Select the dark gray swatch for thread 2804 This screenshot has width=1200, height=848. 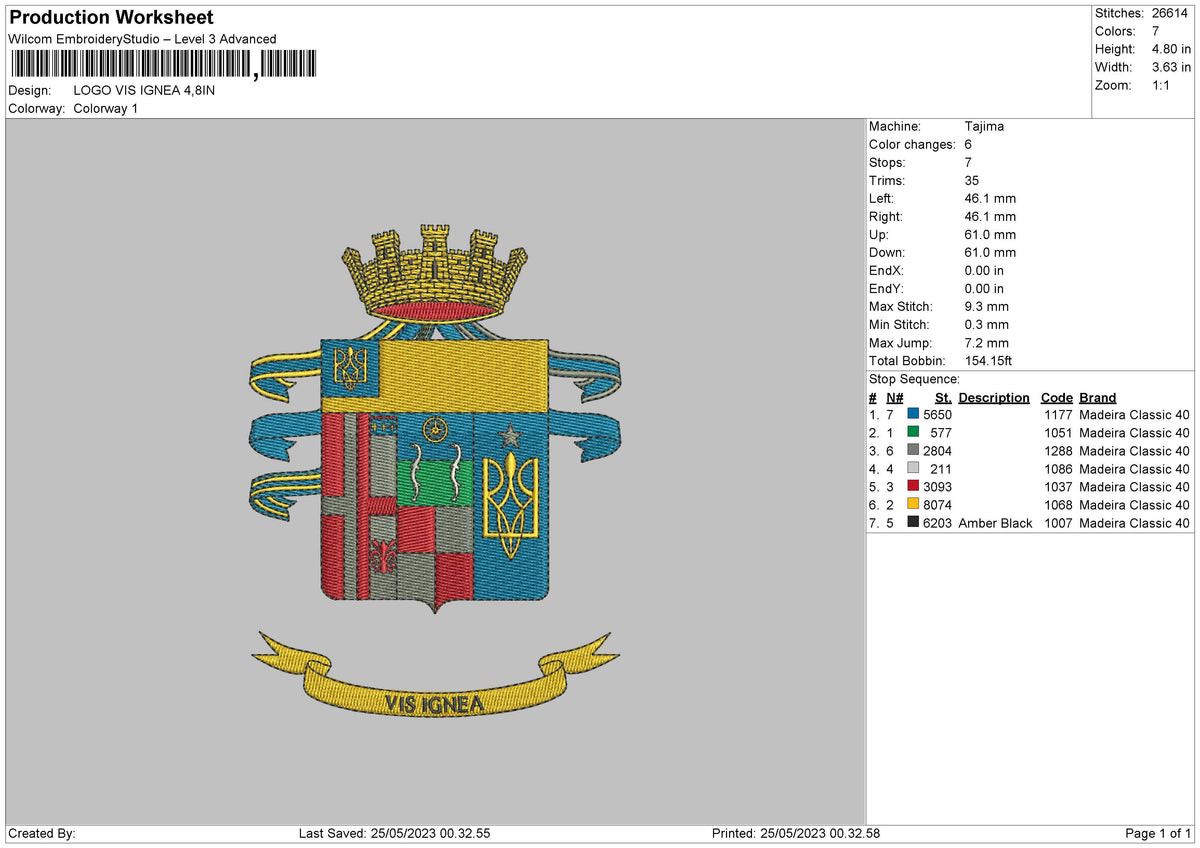(x=911, y=451)
